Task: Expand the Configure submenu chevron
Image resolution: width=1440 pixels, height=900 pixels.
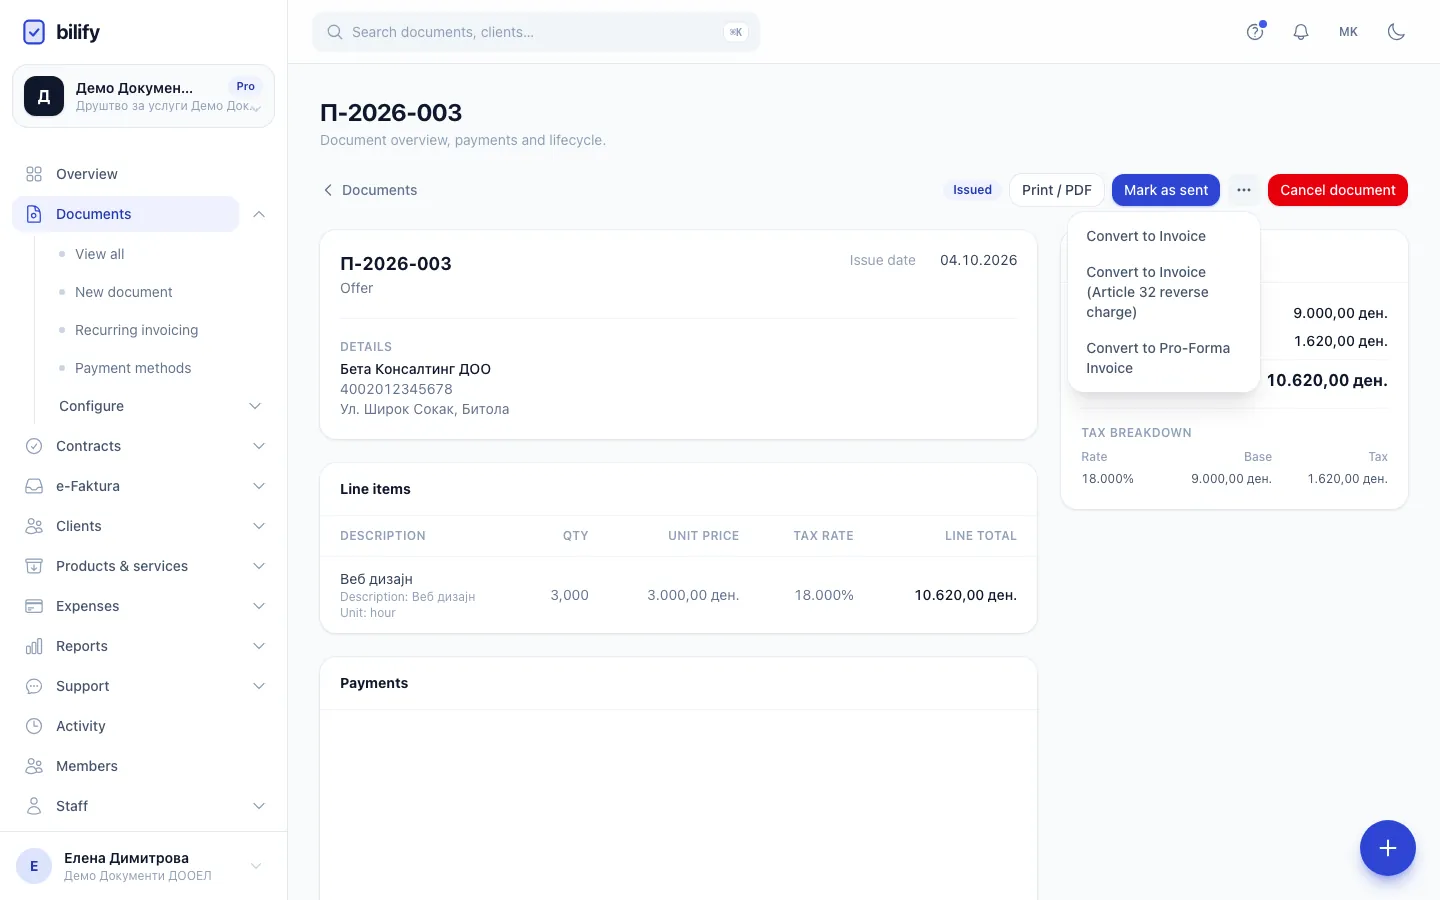Action: click(x=255, y=406)
